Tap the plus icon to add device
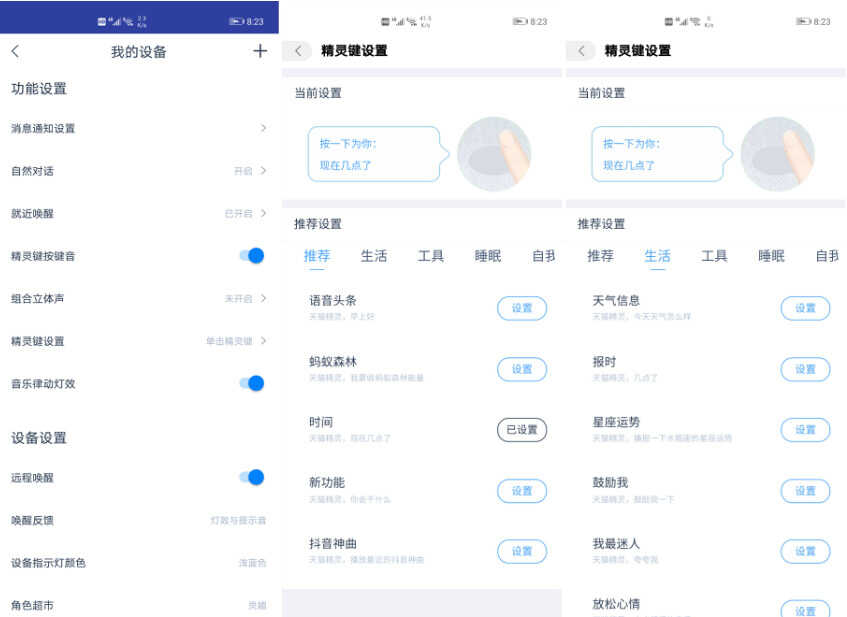Viewport: 847px width, 617px height. click(260, 51)
